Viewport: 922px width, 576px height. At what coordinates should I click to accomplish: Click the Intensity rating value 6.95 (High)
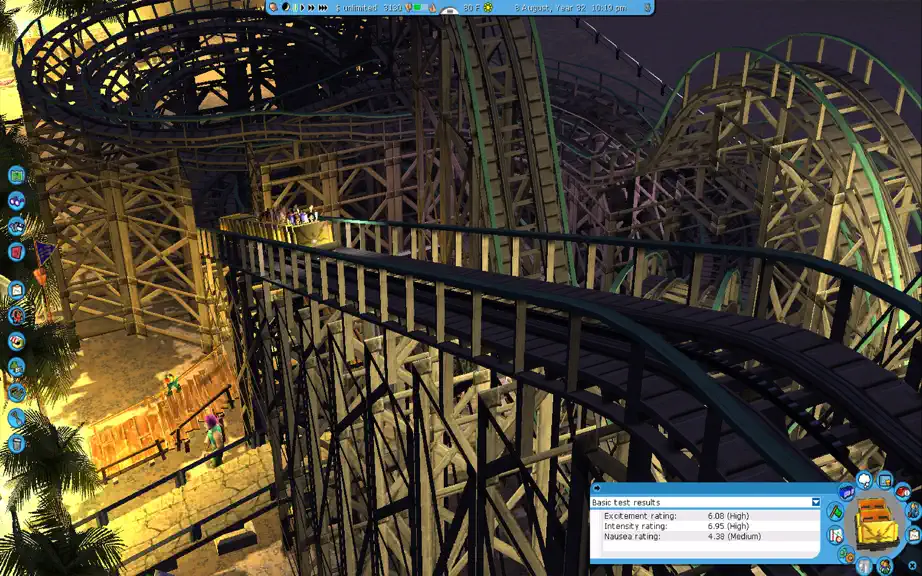click(728, 526)
